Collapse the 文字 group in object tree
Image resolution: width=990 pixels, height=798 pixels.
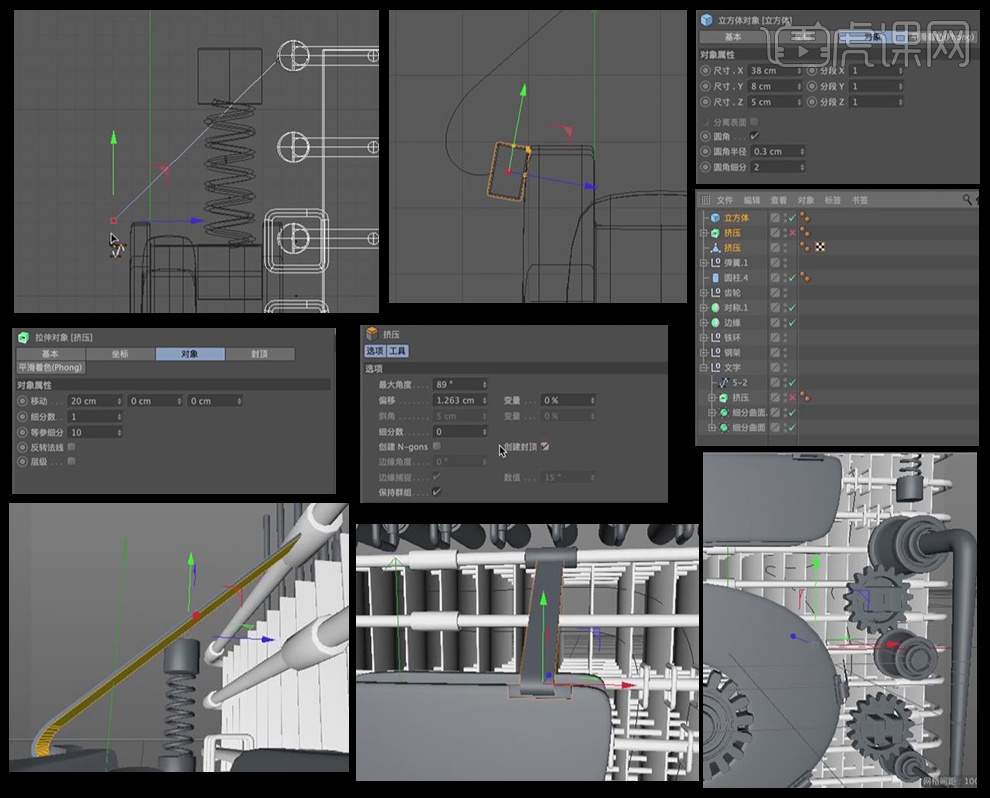[x=703, y=367]
